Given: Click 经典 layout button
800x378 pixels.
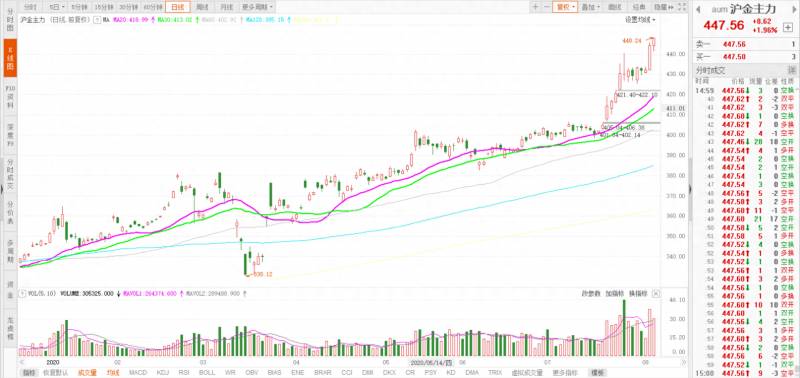Looking at the screenshot, I should tap(639, 7).
